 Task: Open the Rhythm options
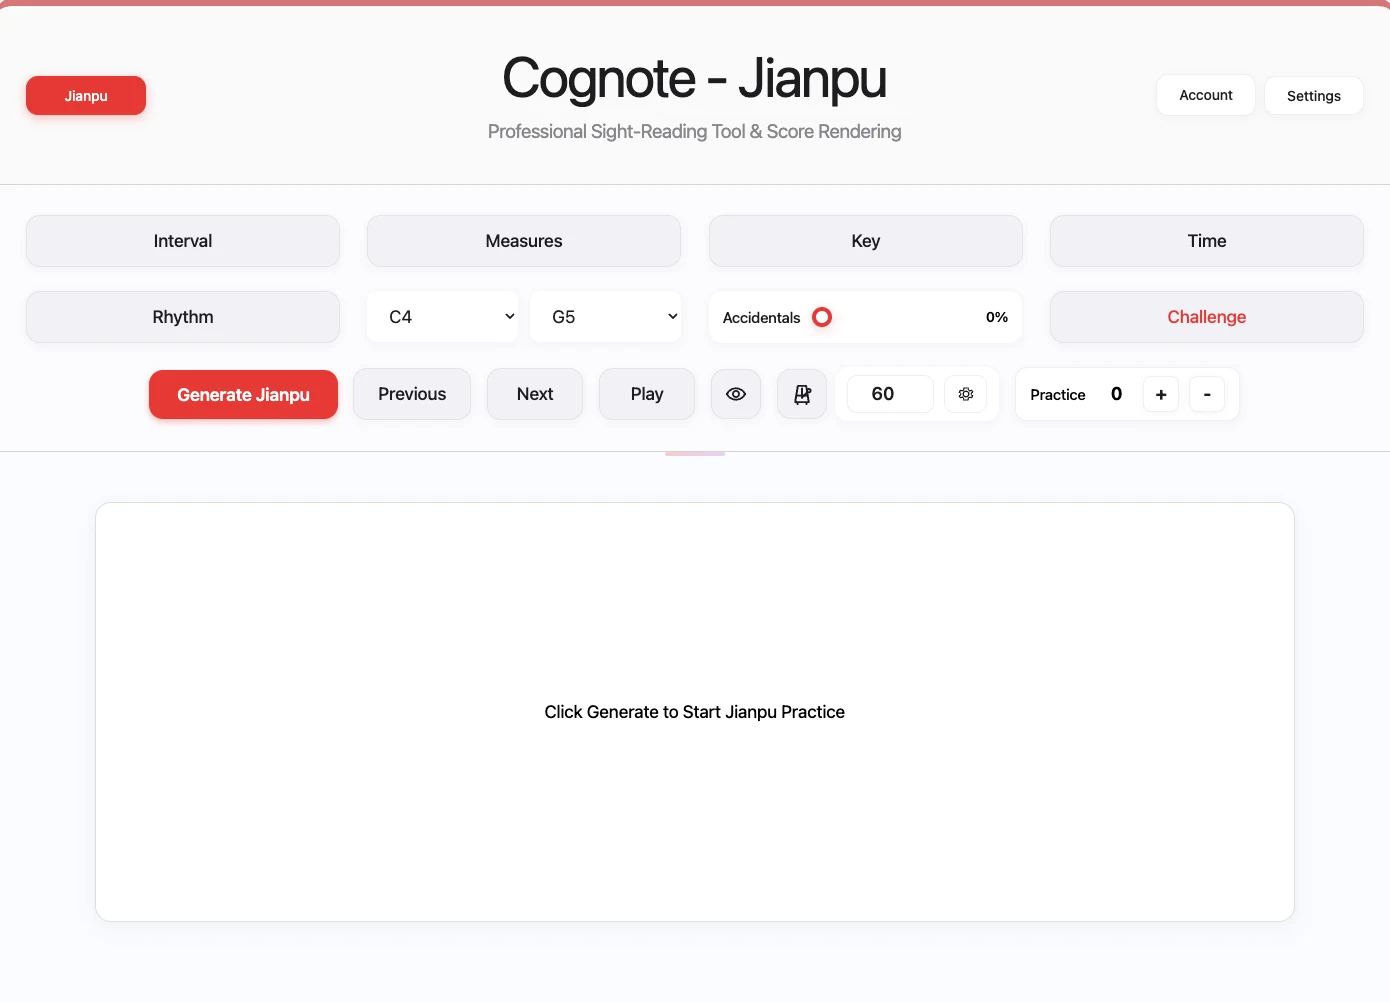183,317
